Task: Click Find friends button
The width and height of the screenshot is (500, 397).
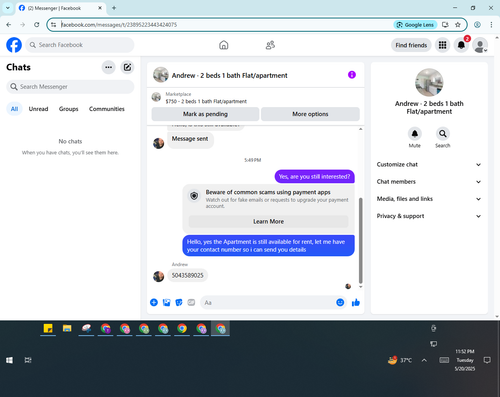Action: (x=411, y=45)
